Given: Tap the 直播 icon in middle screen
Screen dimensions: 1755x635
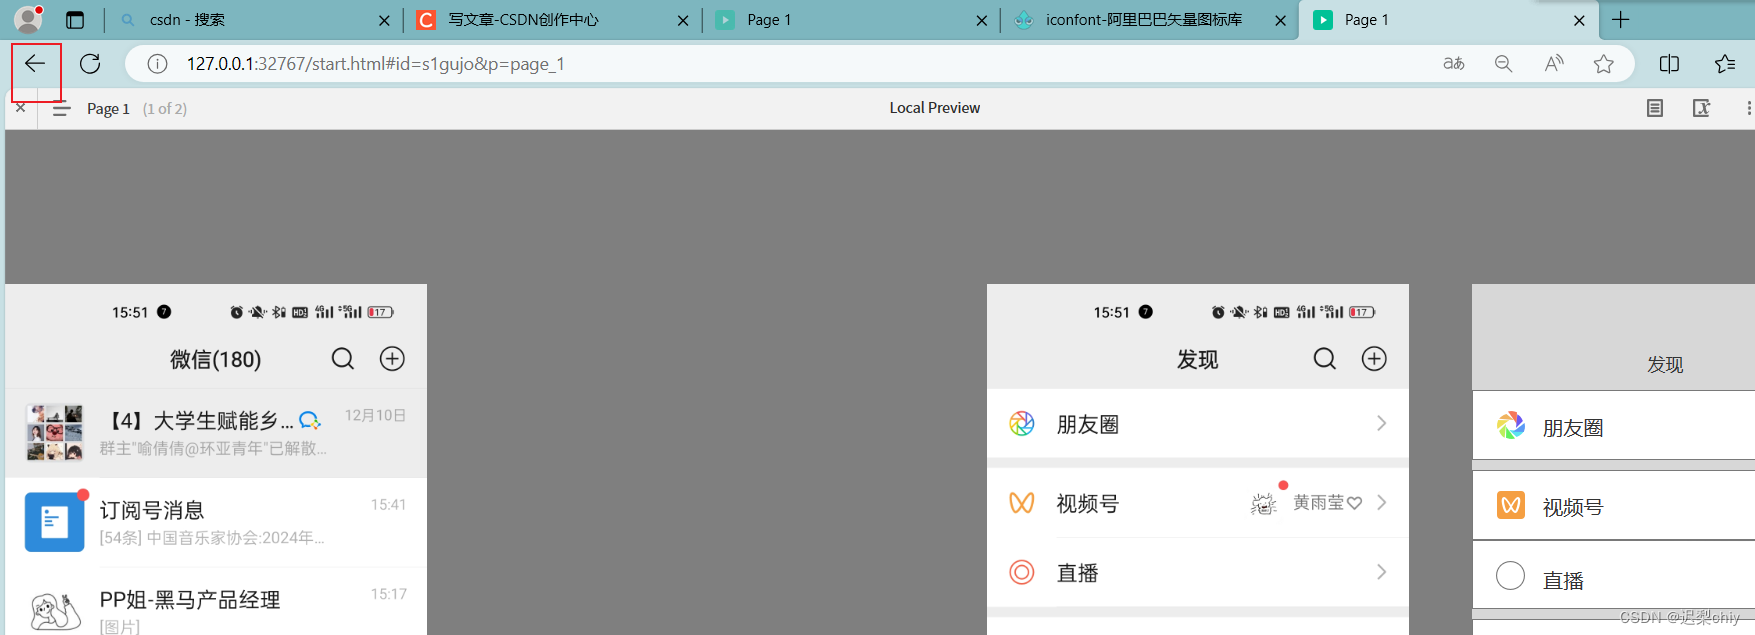Looking at the screenshot, I should [1022, 573].
